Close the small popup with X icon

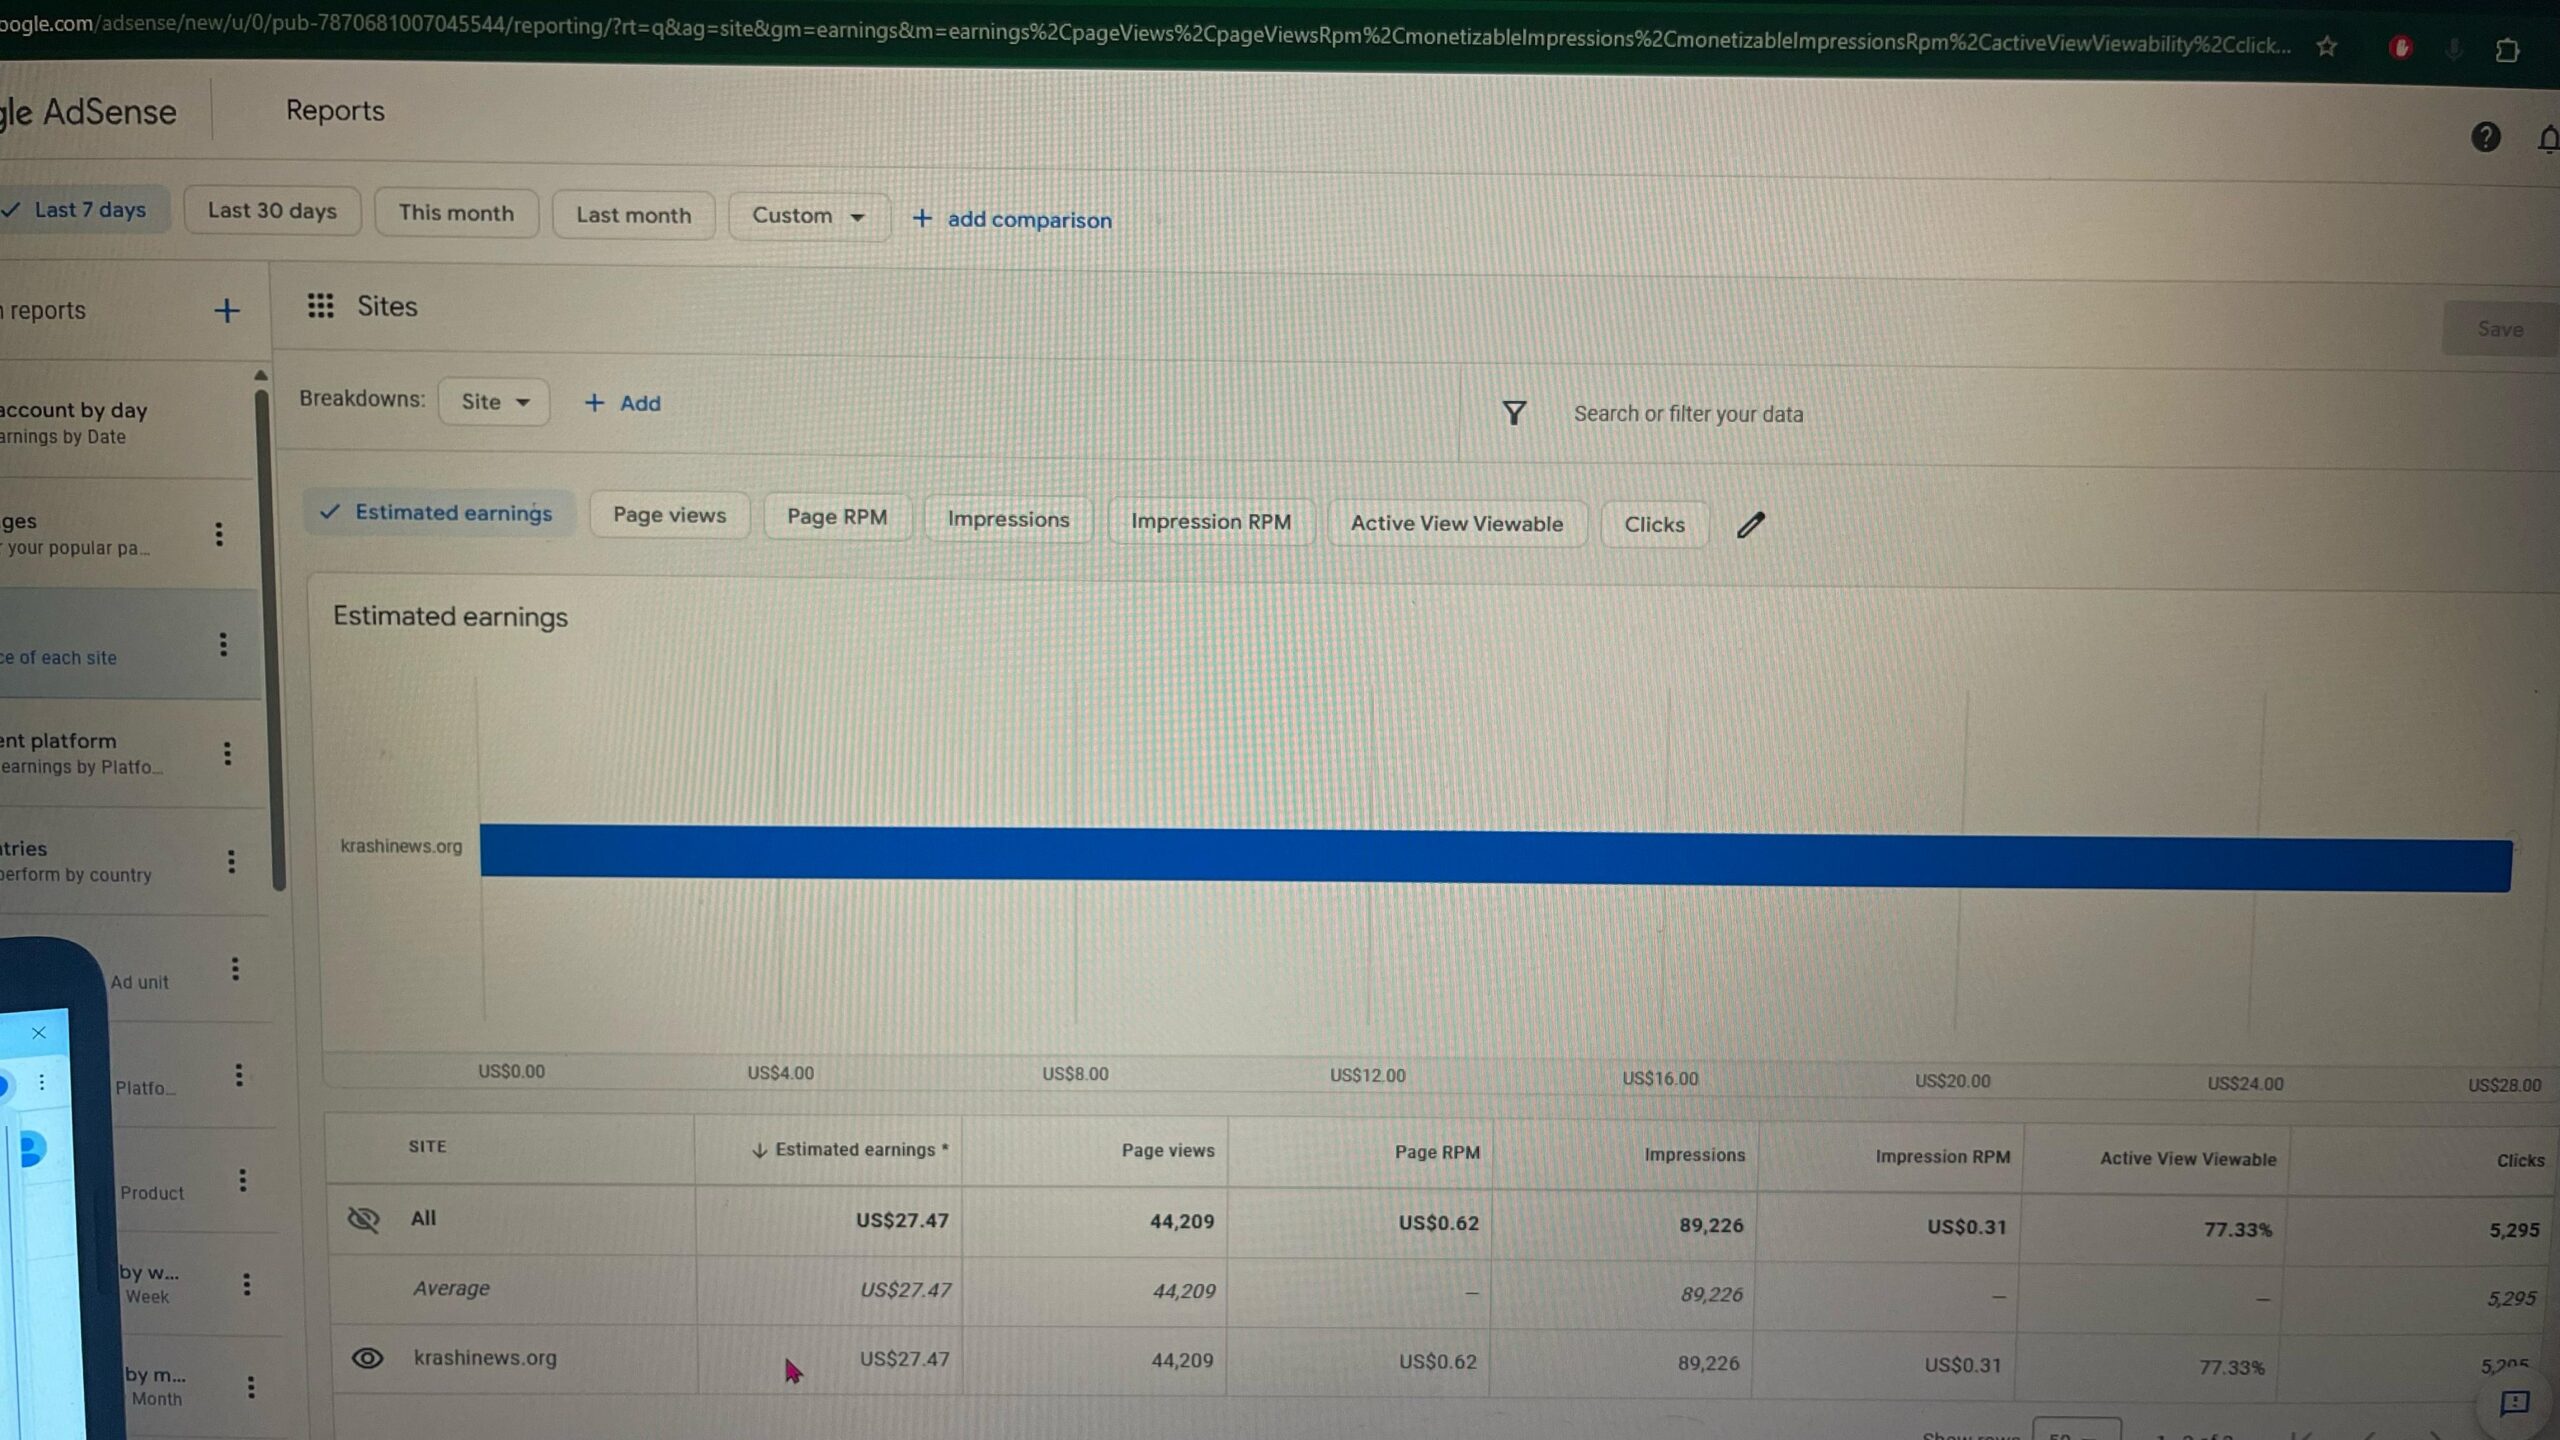[39, 1033]
